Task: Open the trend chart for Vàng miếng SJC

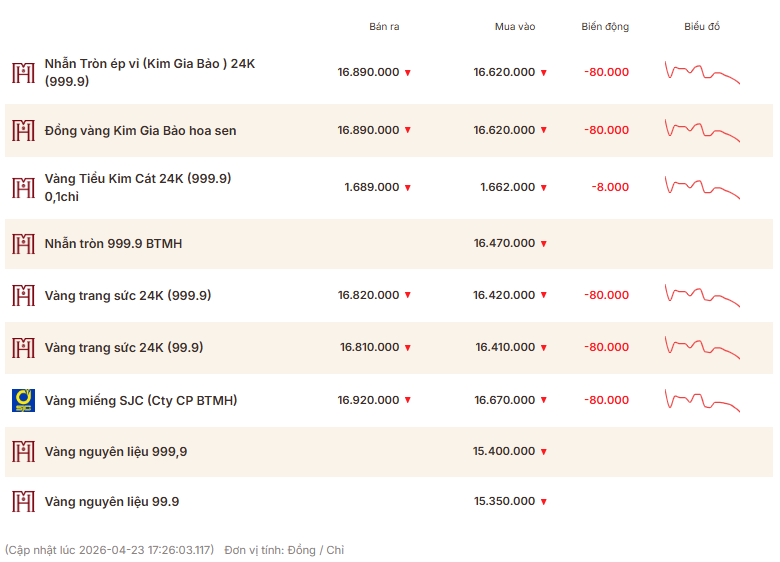Action: pyautogui.click(x=702, y=400)
